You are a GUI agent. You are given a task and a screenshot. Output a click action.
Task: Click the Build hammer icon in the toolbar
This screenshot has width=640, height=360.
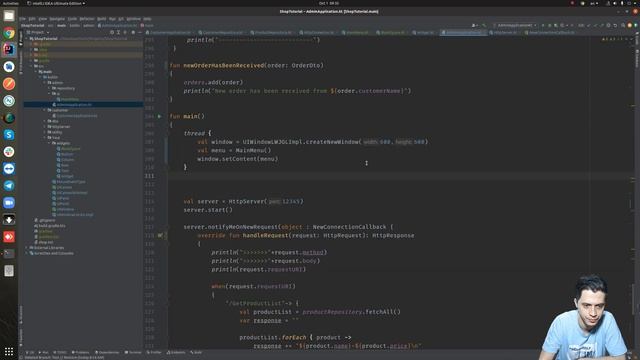coord(484,25)
